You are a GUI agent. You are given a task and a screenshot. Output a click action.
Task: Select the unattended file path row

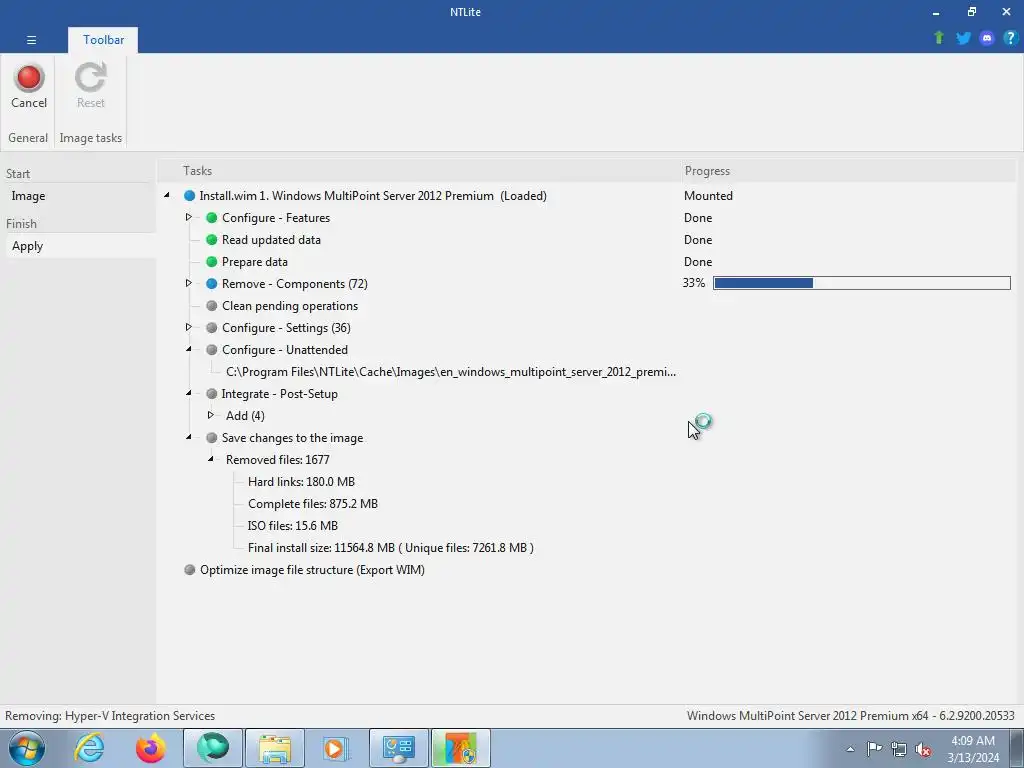[x=451, y=372]
